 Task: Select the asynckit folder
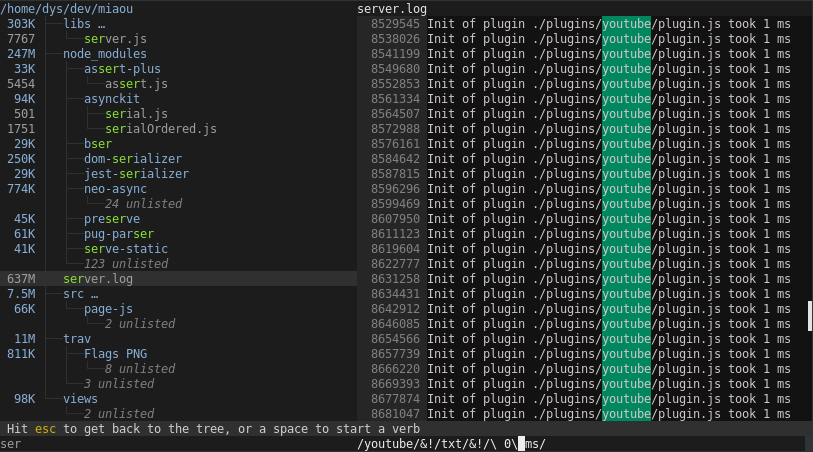click(x=112, y=99)
